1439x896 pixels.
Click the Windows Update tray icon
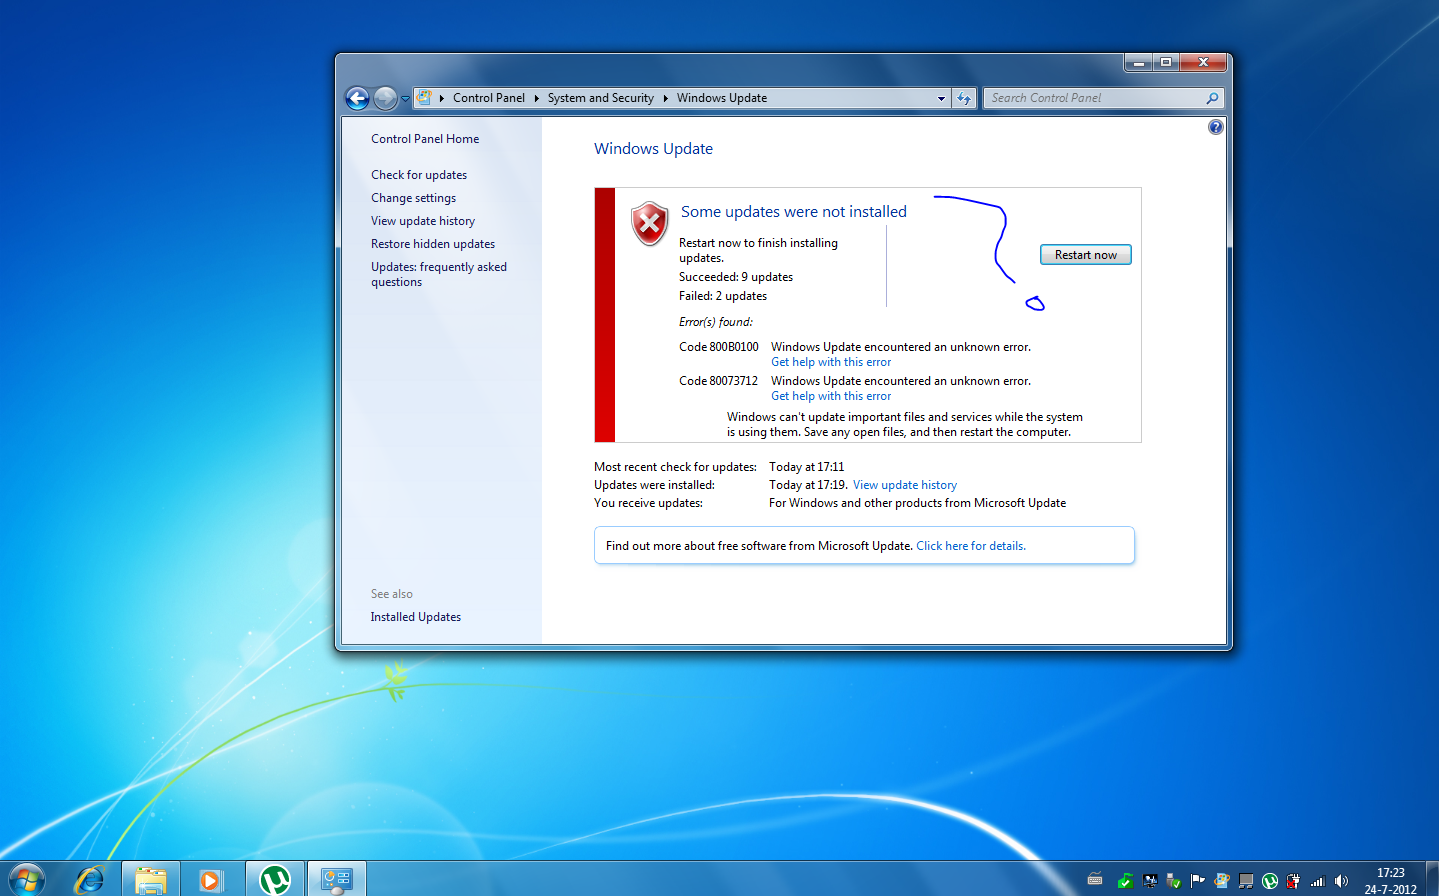[x=1222, y=881]
